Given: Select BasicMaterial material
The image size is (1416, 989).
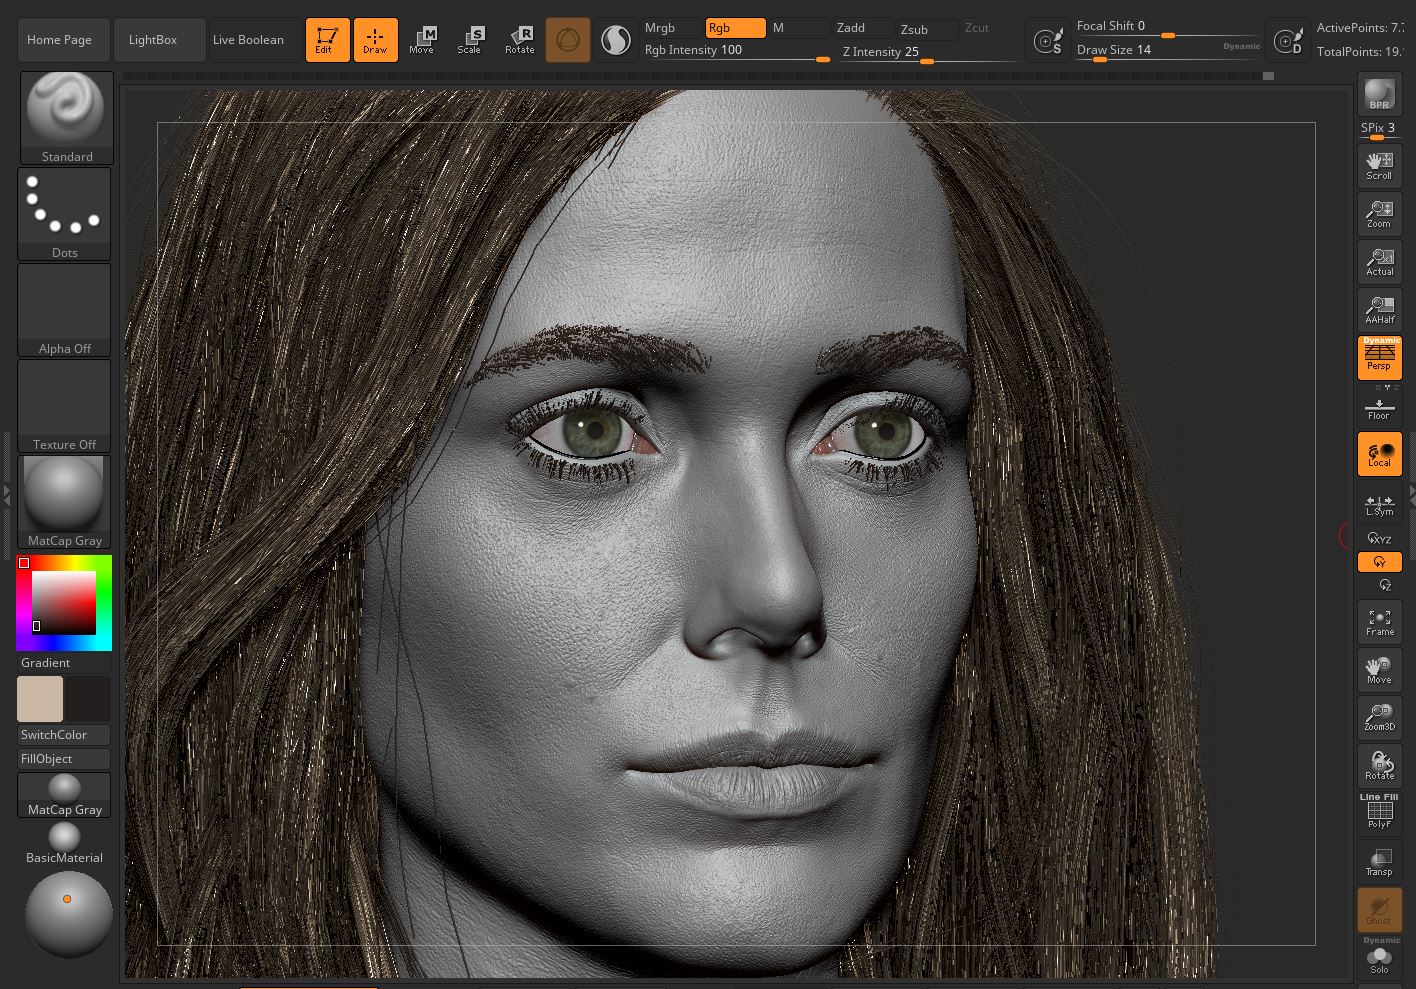Looking at the screenshot, I should [x=64, y=843].
